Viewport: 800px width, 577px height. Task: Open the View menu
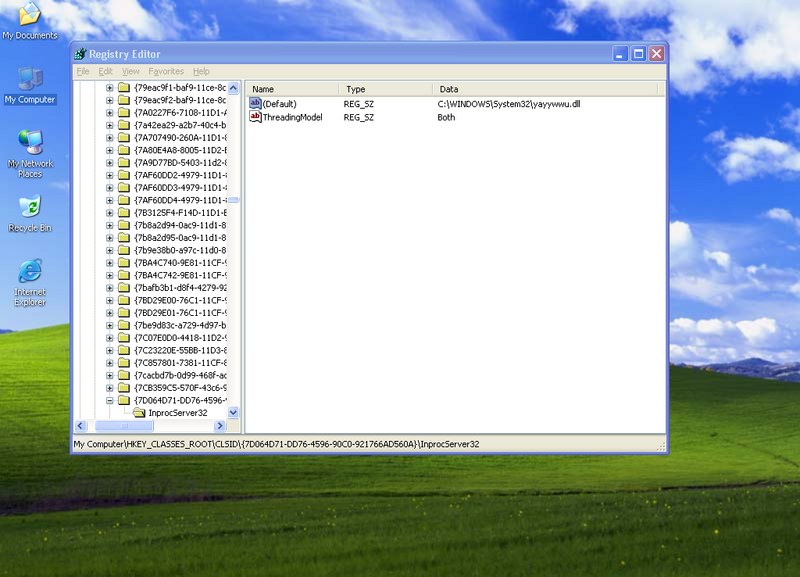(131, 71)
